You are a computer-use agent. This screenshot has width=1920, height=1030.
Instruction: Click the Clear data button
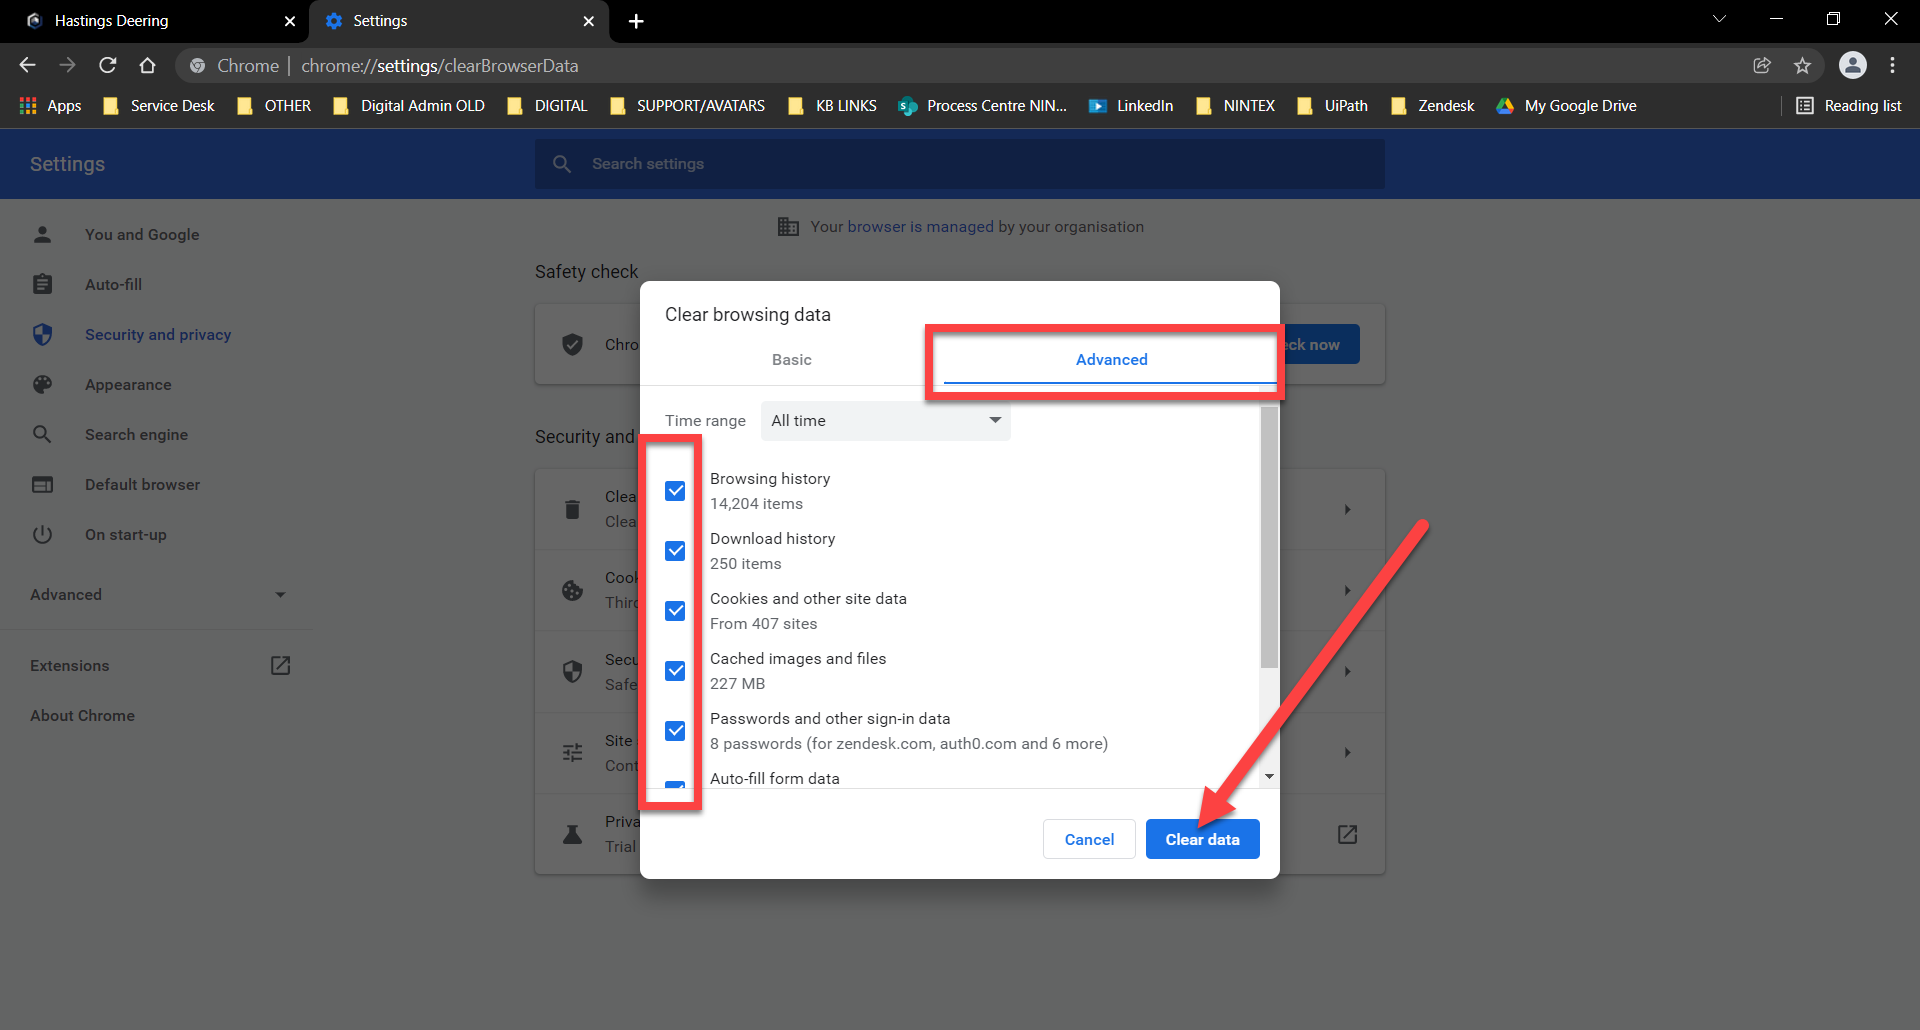tap(1202, 839)
